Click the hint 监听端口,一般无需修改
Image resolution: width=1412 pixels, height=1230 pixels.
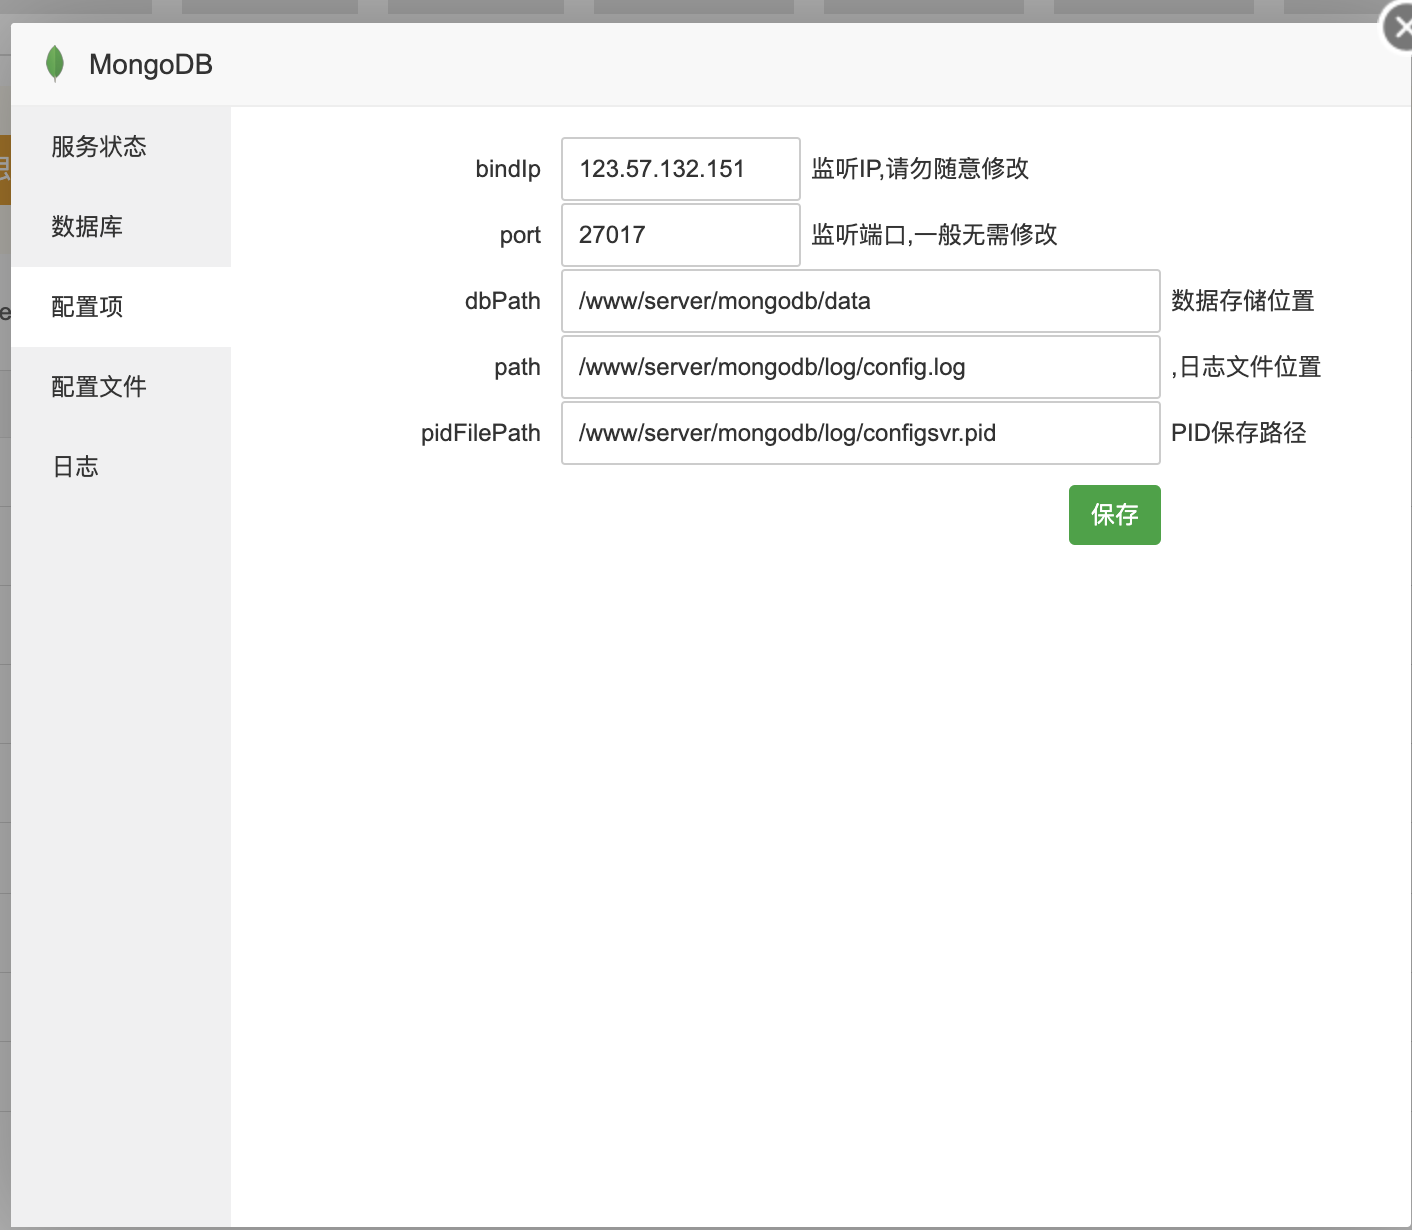[x=934, y=235]
